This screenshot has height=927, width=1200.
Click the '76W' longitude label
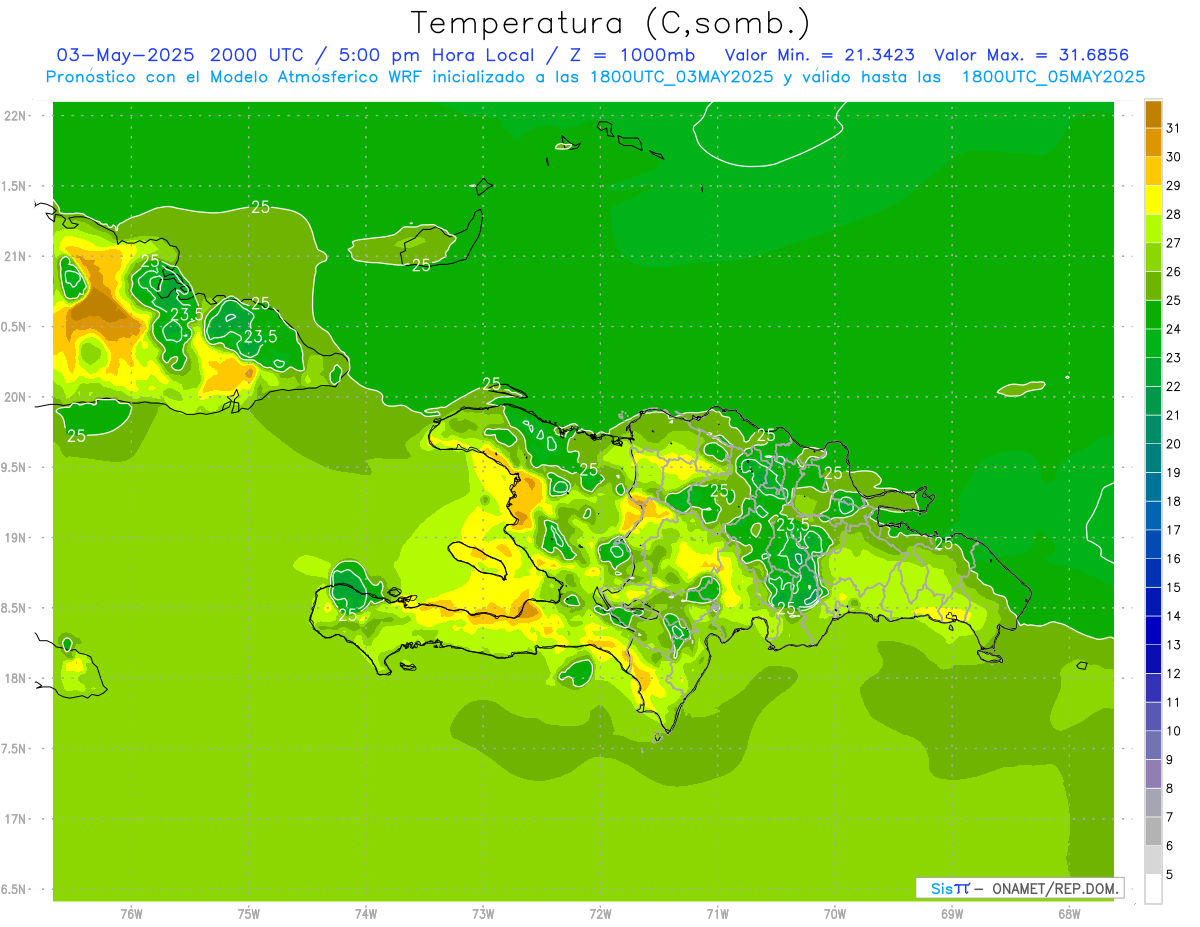point(131,914)
